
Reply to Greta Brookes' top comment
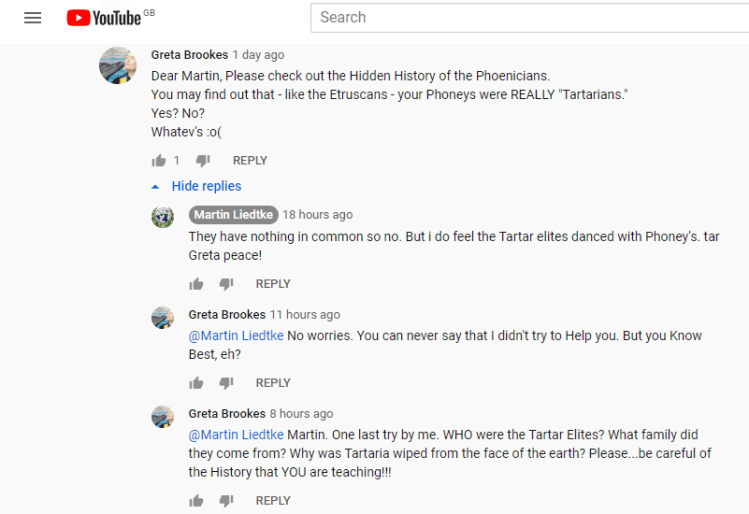pos(250,160)
